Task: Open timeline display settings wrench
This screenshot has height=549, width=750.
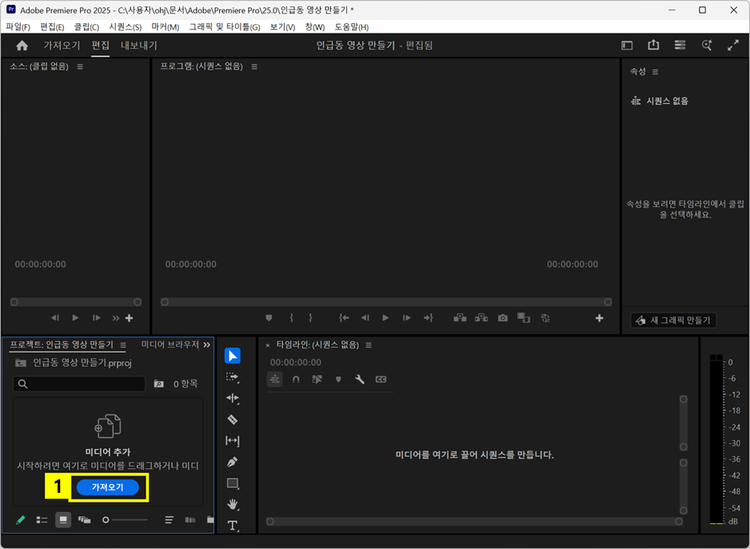Action: (359, 379)
